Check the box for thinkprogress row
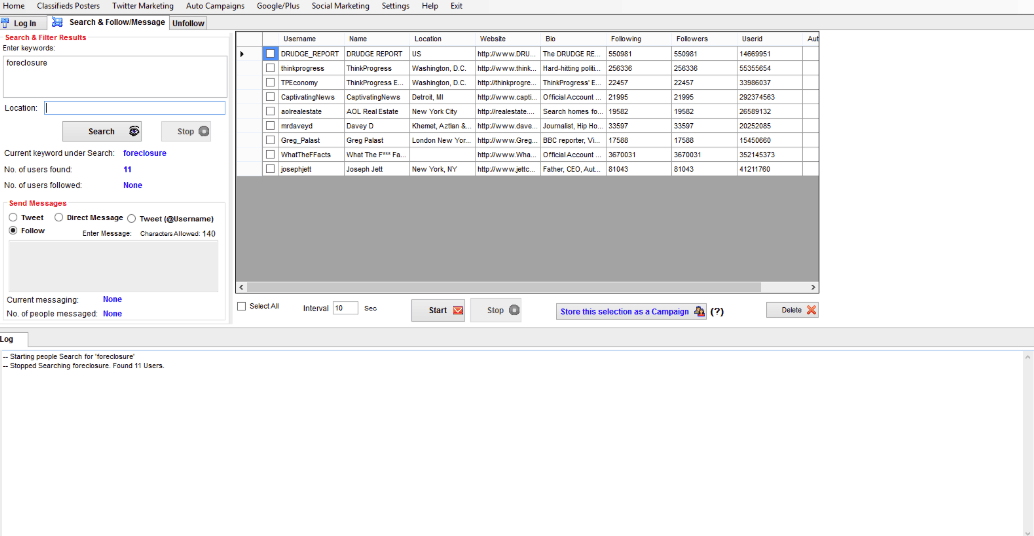 pos(270,68)
